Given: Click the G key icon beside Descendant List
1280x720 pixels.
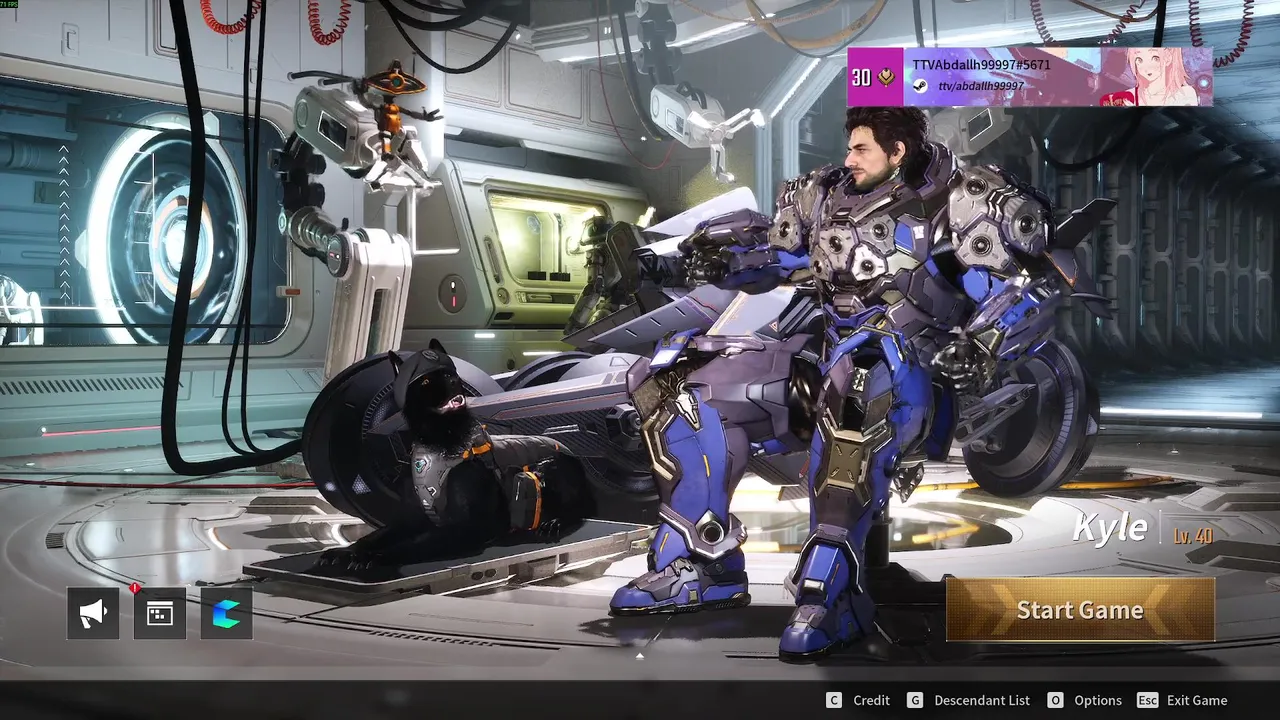Looking at the screenshot, I should click(x=915, y=700).
